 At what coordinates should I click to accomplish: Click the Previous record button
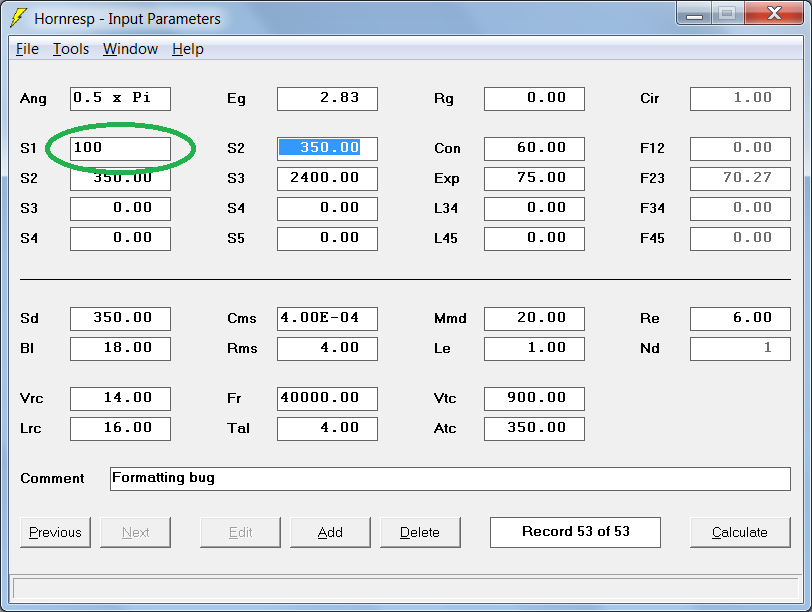pos(55,532)
